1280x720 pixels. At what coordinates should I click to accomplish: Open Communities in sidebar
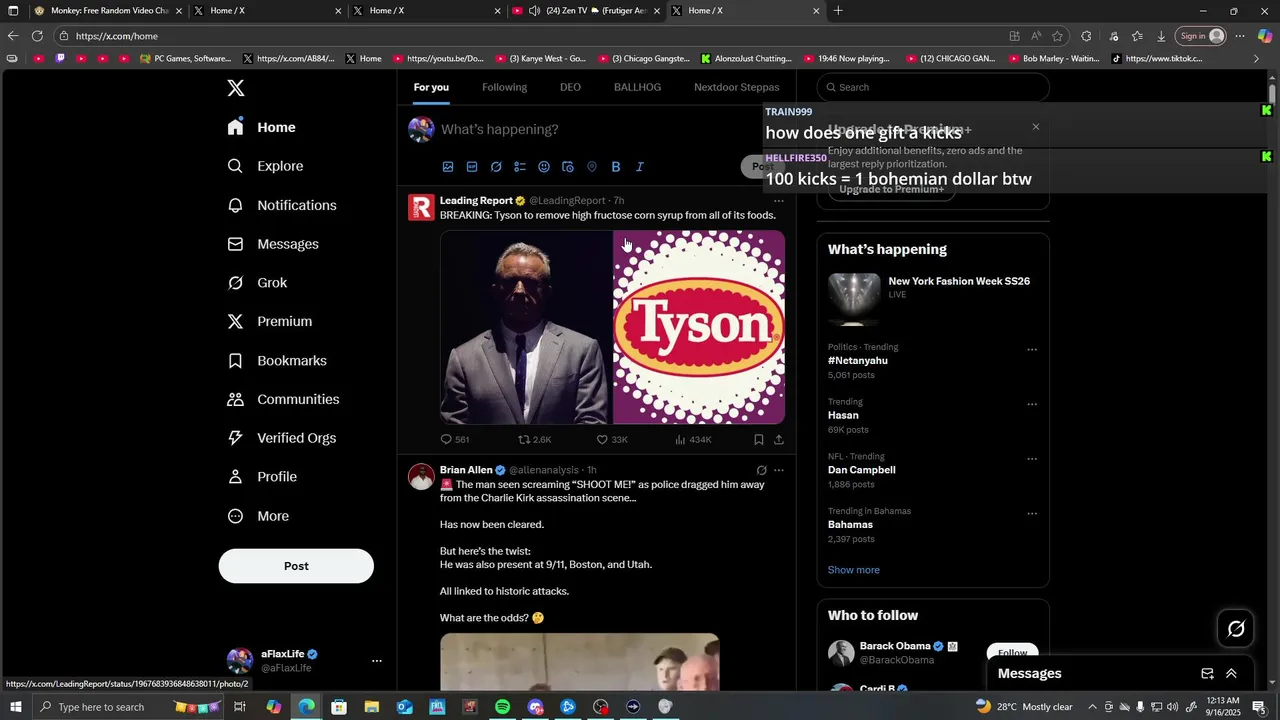pyautogui.click(x=283, y=399)
